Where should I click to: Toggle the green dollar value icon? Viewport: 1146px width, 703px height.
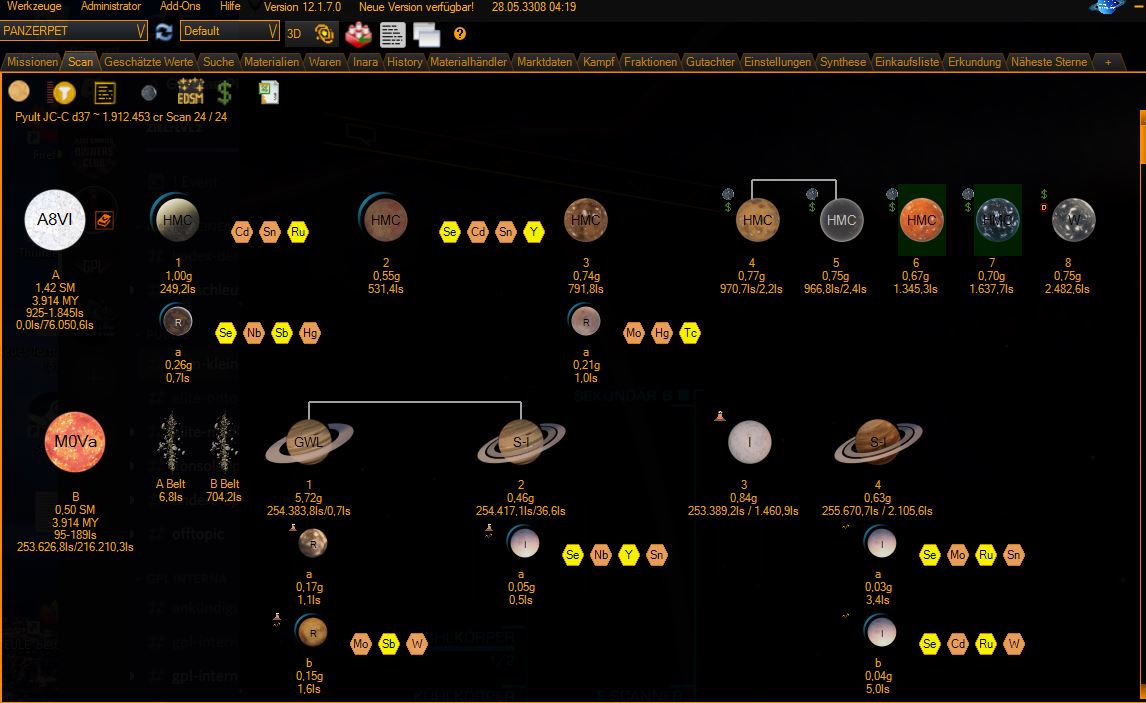click(225, 93)
